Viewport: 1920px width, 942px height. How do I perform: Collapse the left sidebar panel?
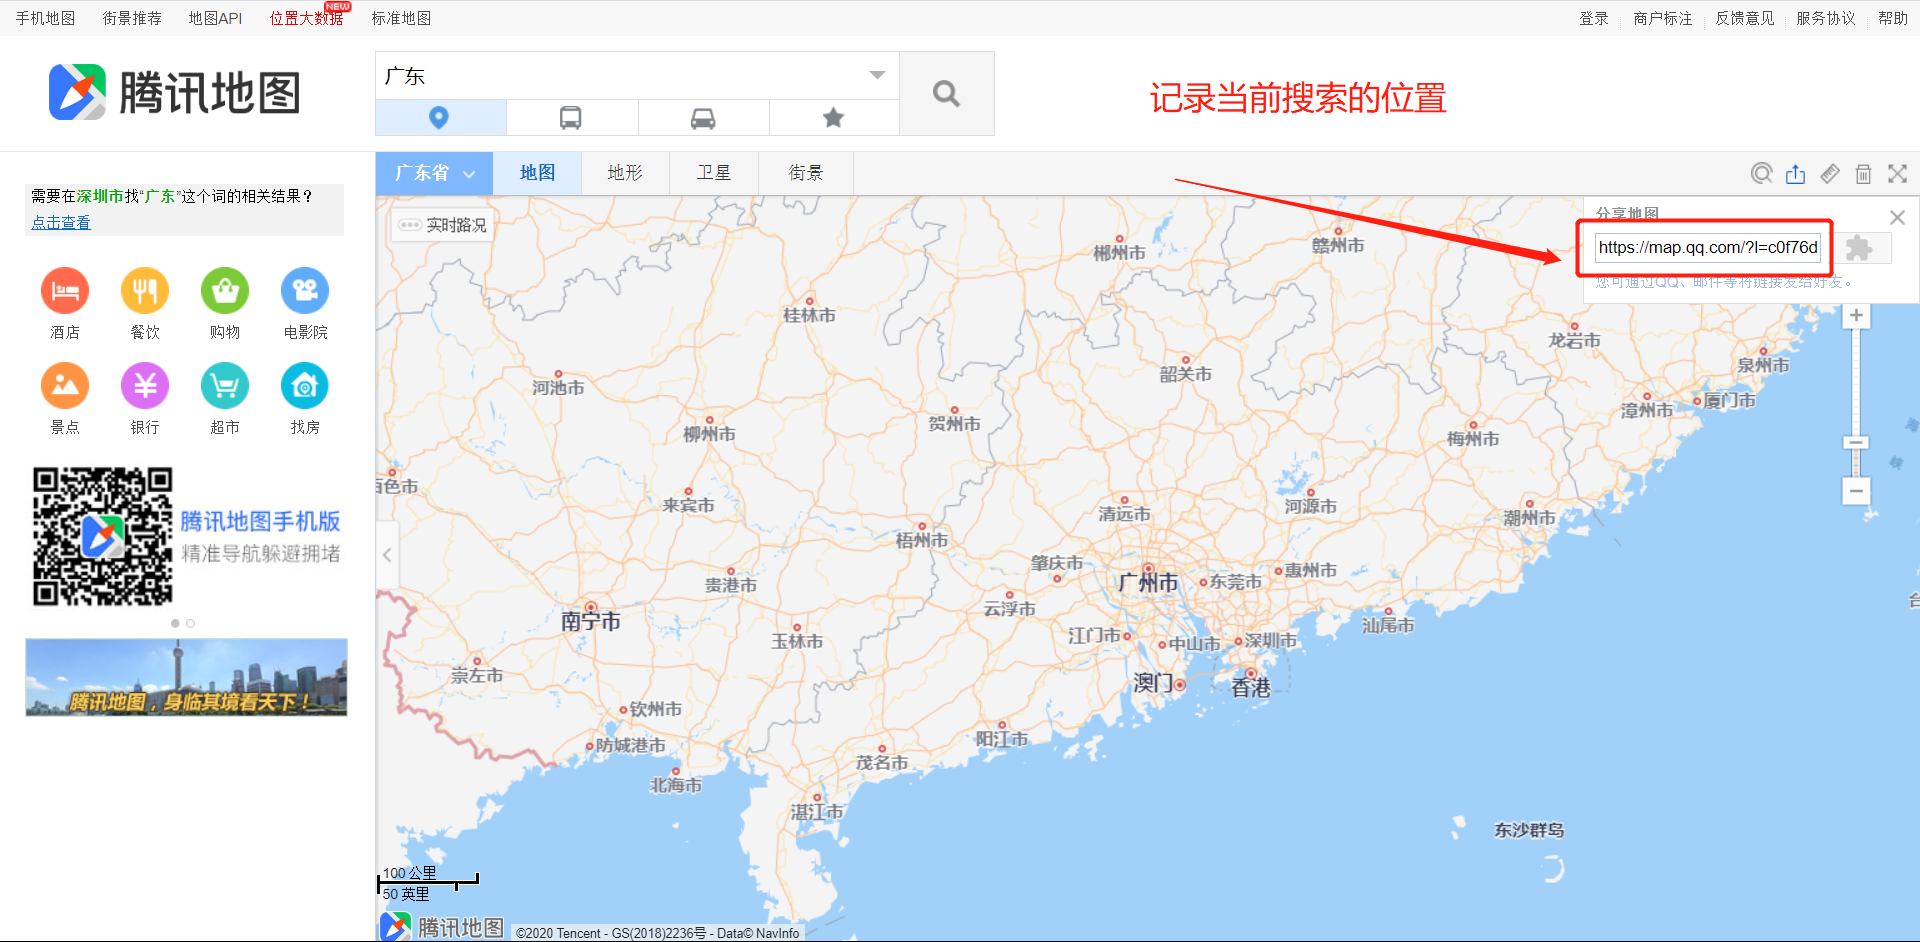pyautogui.click(x=387, y=554)
